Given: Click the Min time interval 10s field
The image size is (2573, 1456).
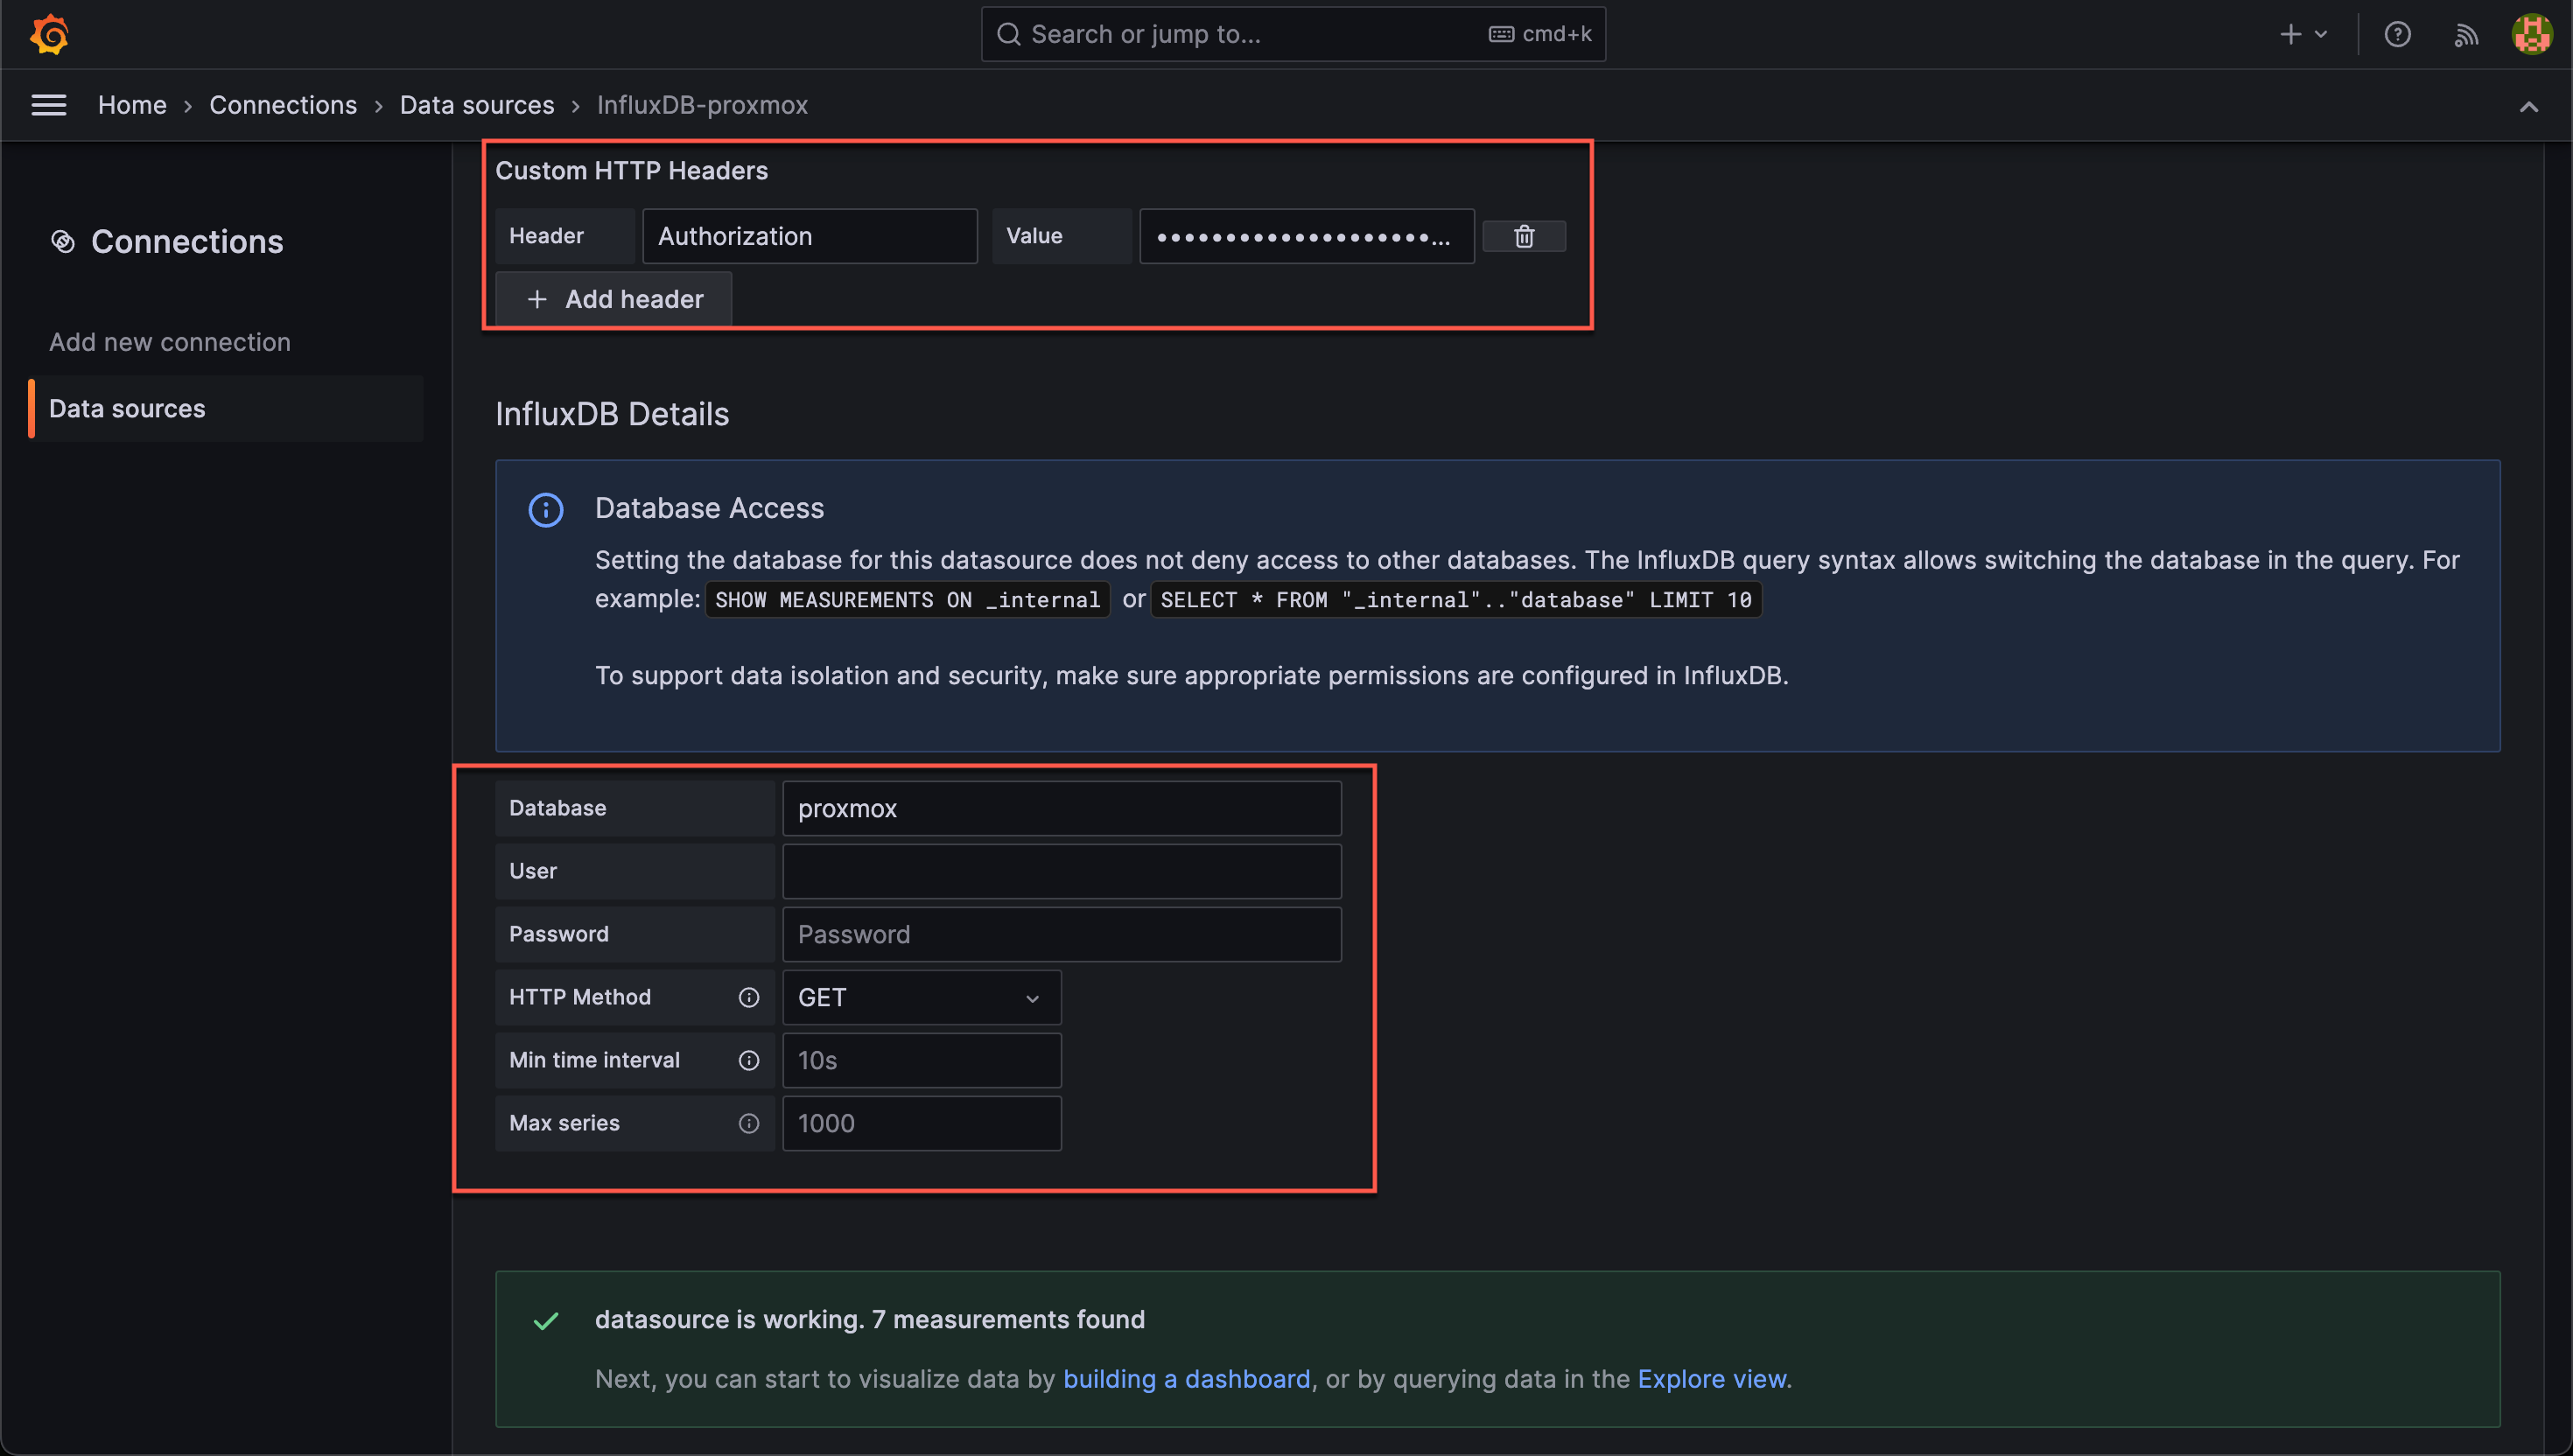Looking at the screenshot, I should [921, 1060].
